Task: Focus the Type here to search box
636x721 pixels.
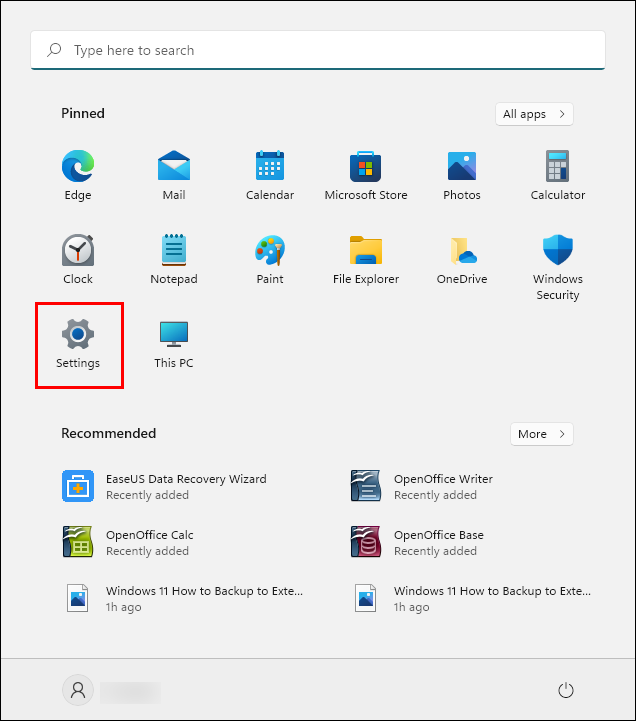Action: [x=318, y=50]
